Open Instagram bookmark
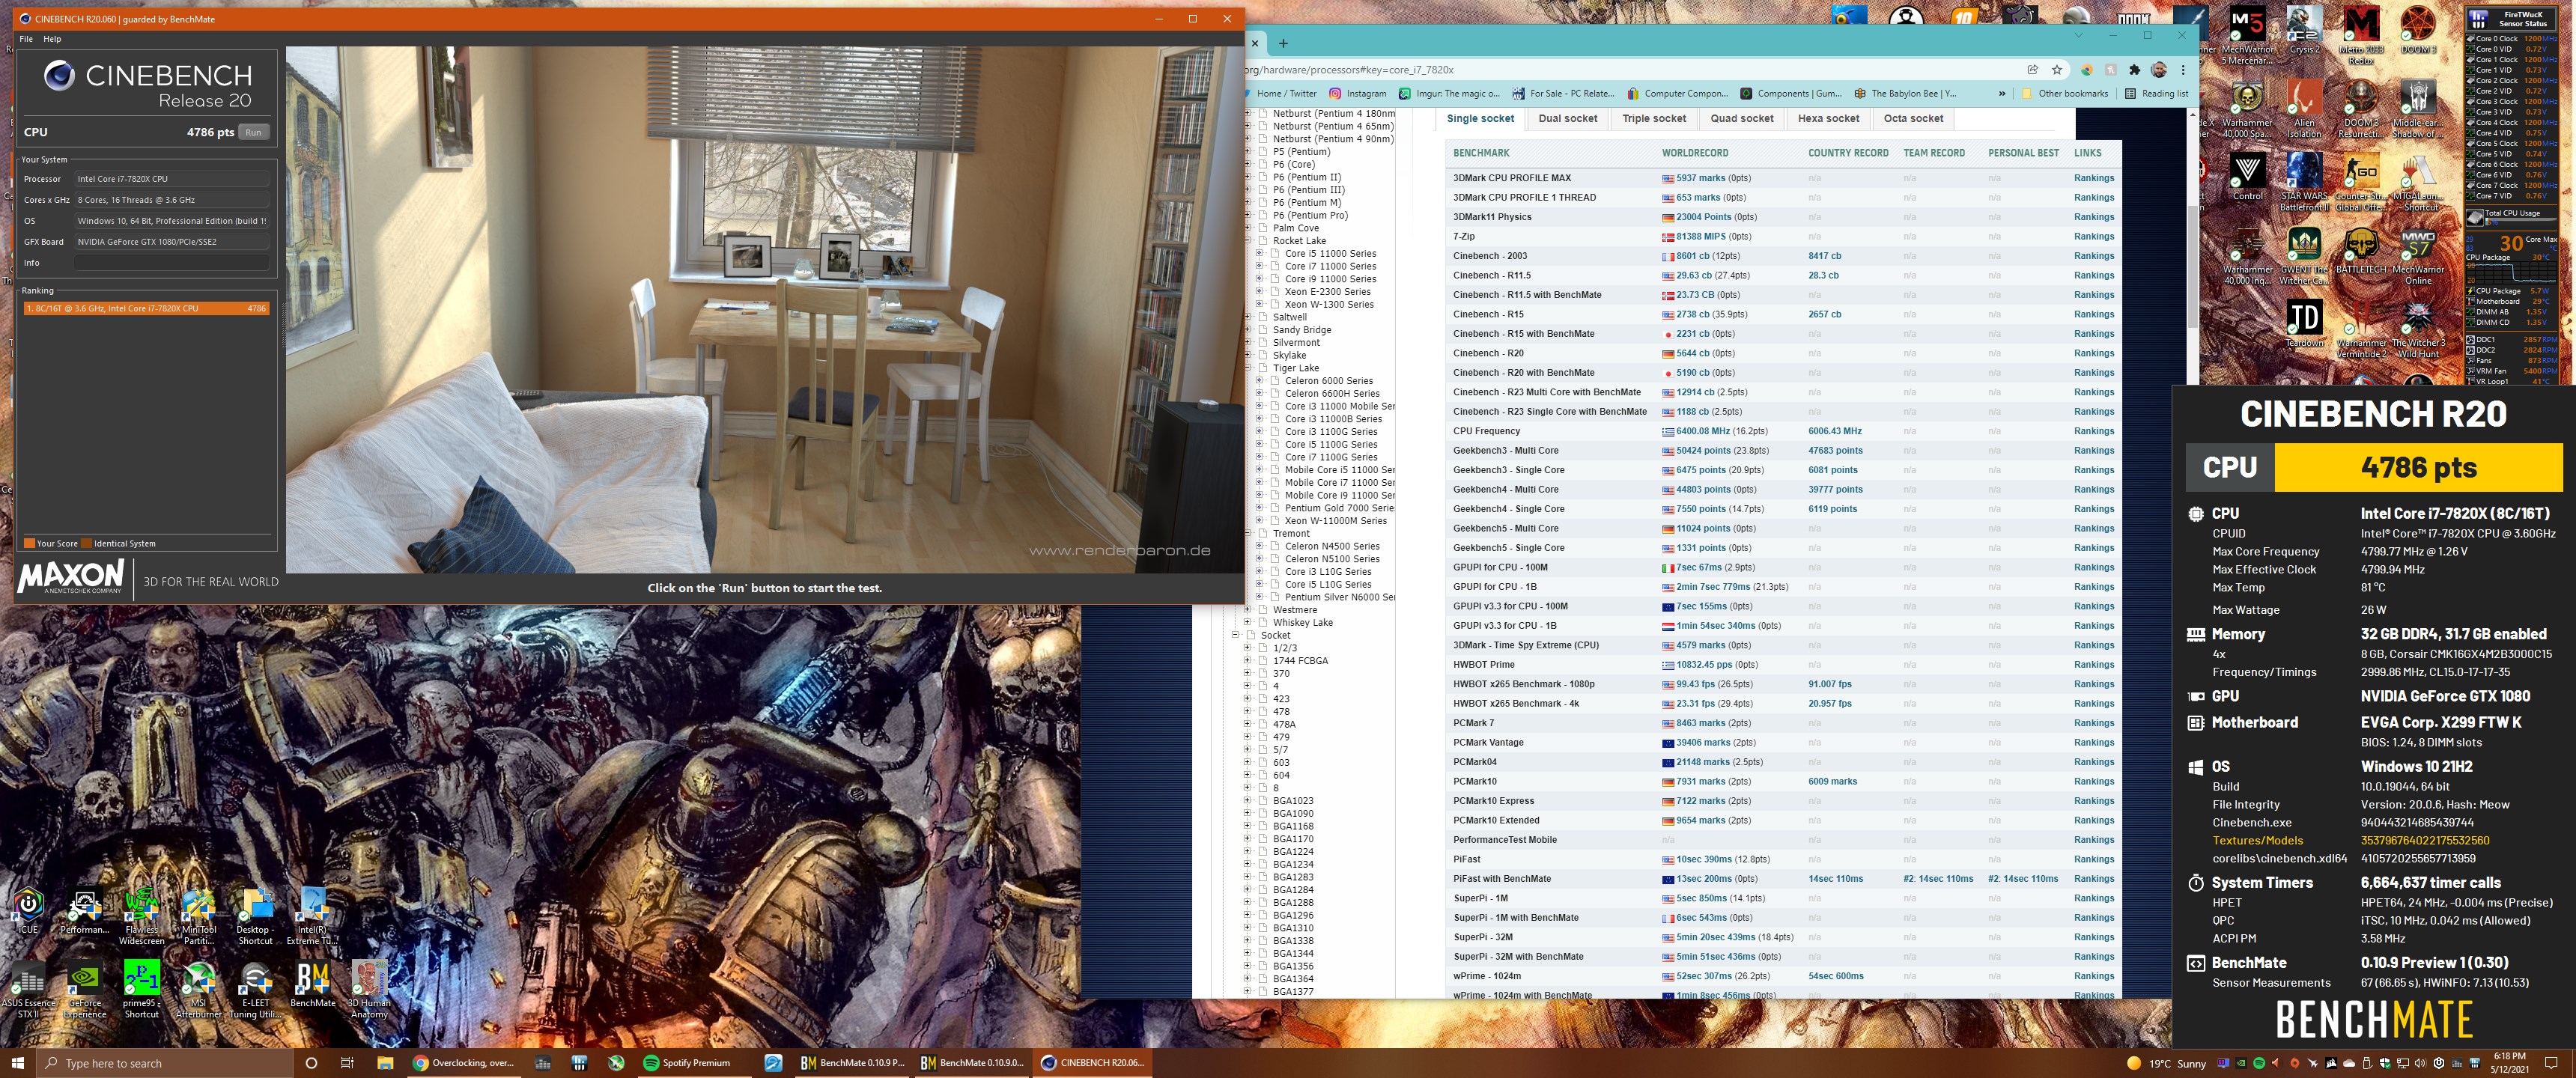Viewport: 2576px width, 1078px height. pyautogui.click(x=1357, y=94)
